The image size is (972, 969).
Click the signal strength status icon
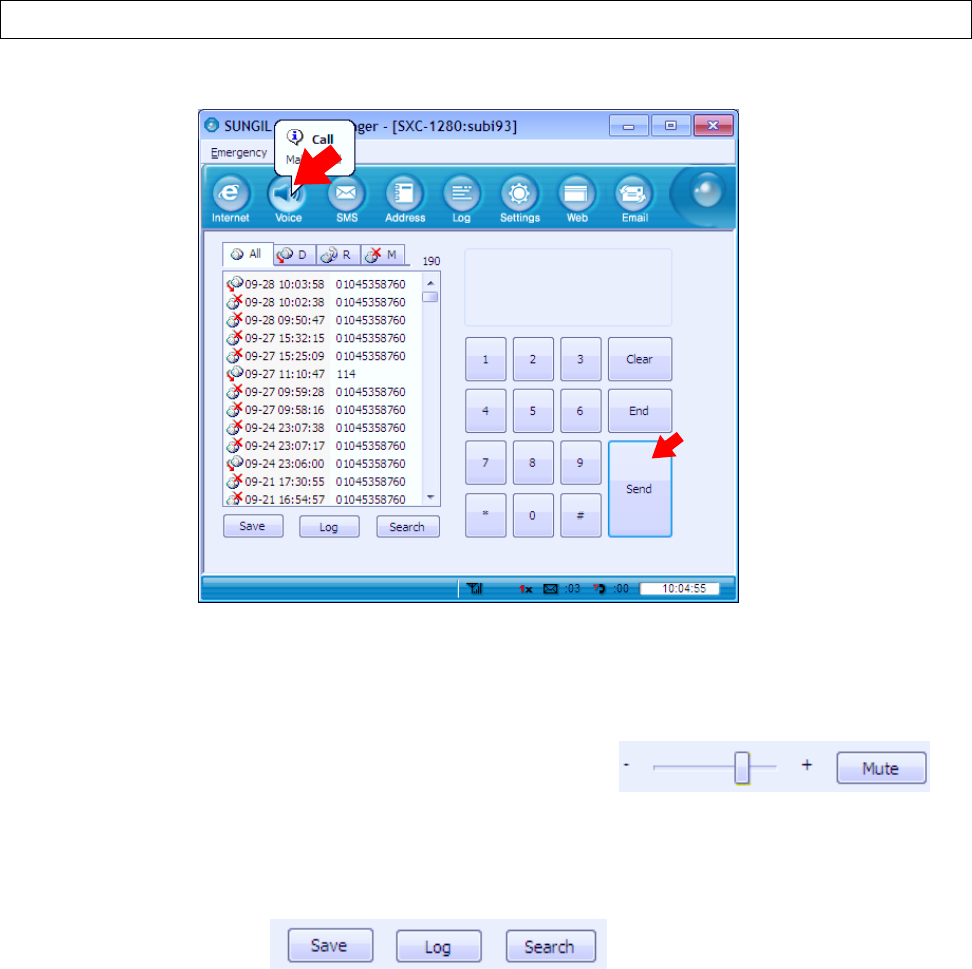click(x=475, y=588)
